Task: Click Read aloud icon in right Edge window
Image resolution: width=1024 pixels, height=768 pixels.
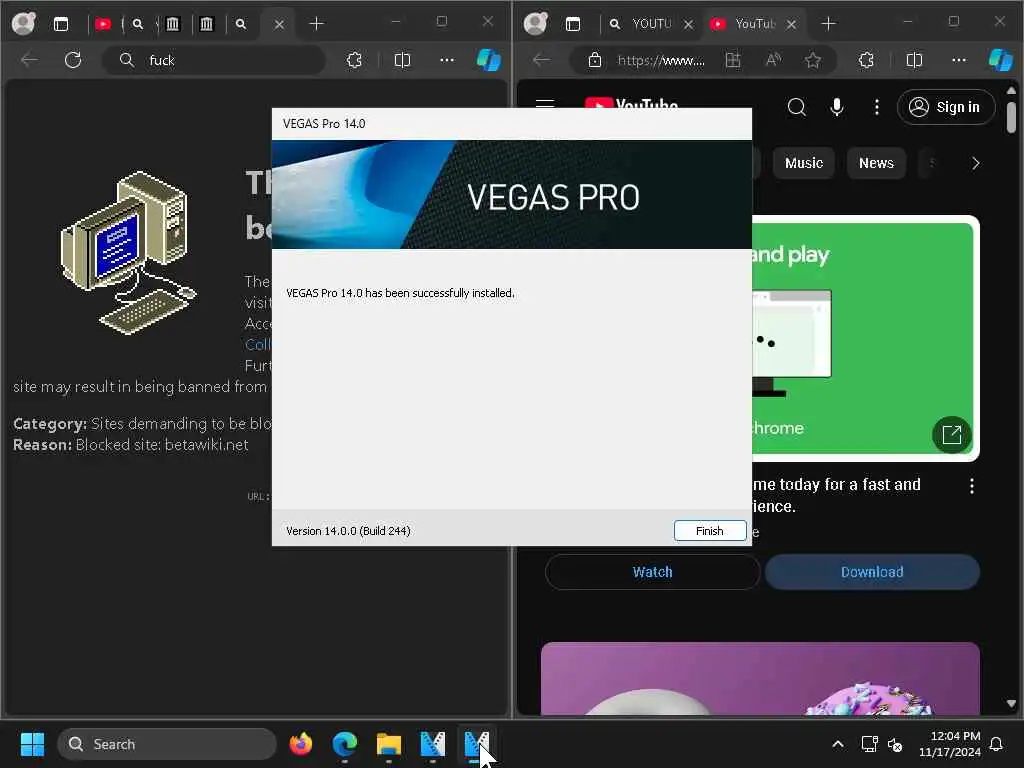Action: [x=773, y=60]
